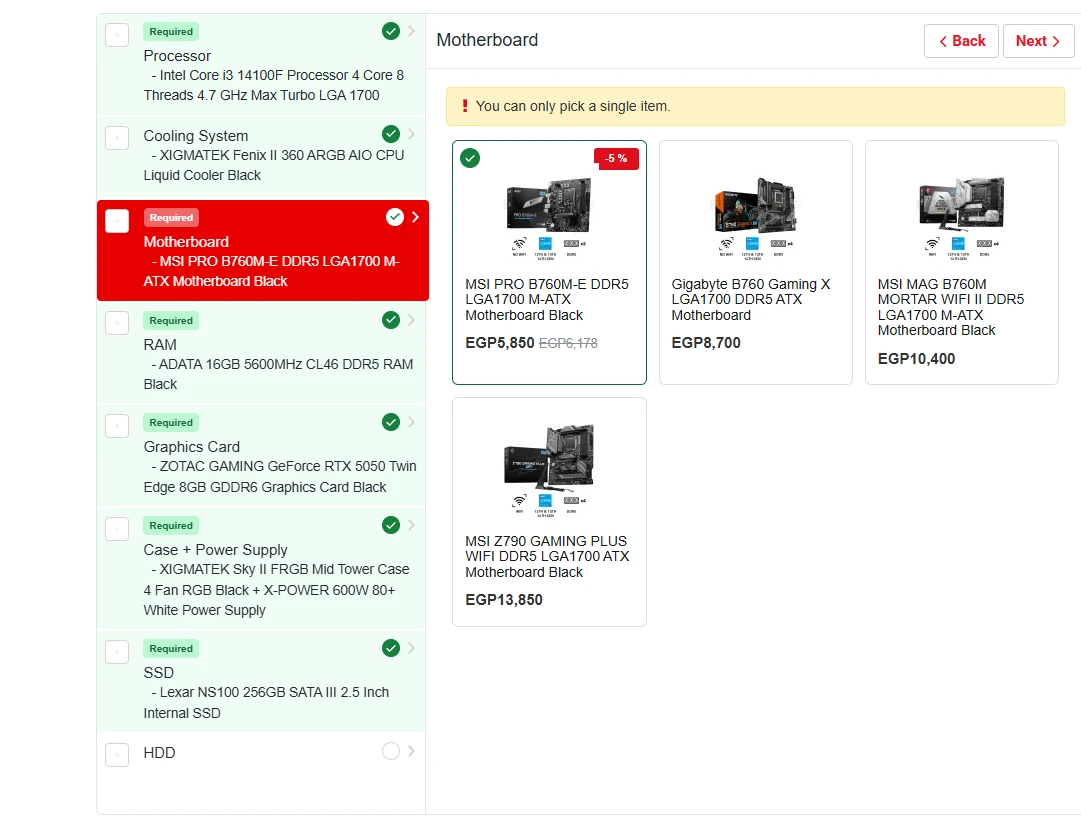Click the Processor component thumbnail box
The width and height of the screenshot is (1081, 834).
(x=117, y=35)
